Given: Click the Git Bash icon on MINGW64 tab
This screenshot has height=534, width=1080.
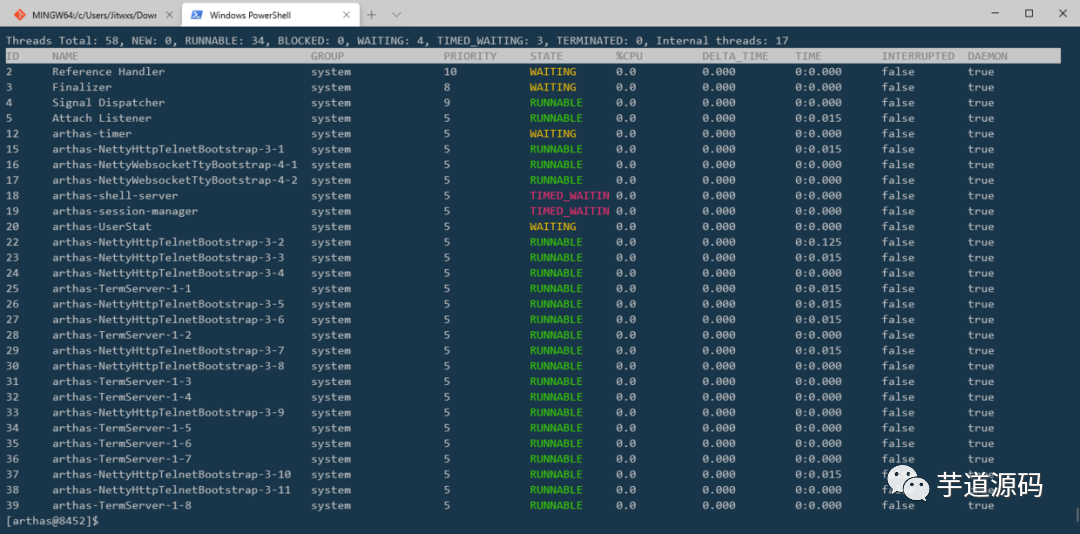Looking at the screenshot, I should coord(19,14).
